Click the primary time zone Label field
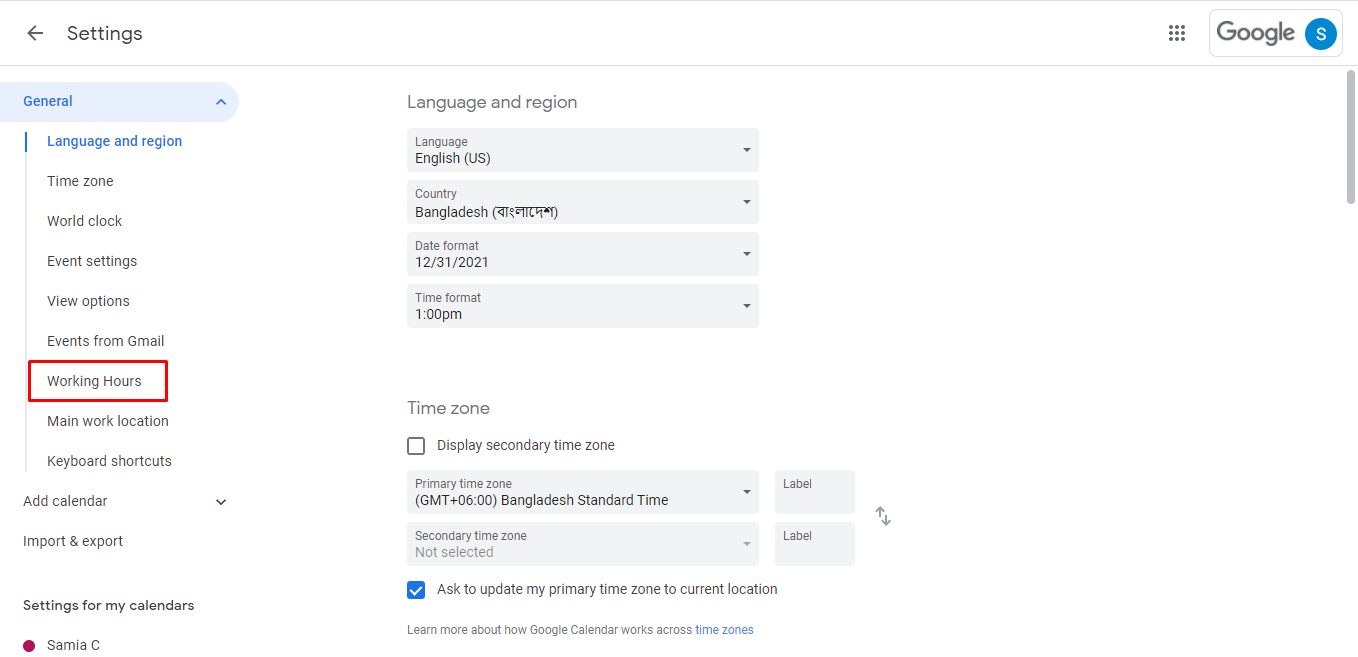 coord(814,492)
